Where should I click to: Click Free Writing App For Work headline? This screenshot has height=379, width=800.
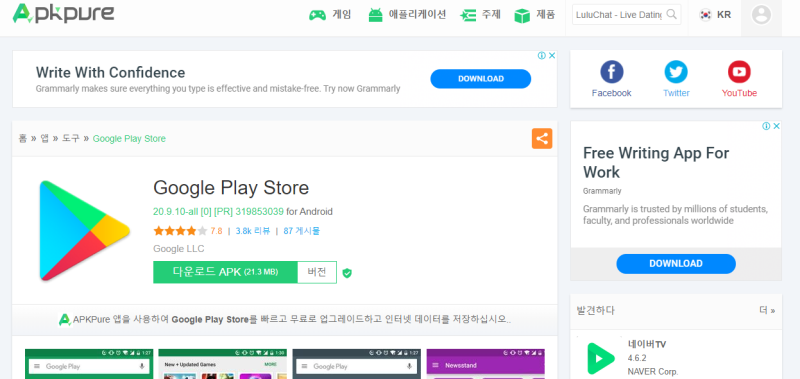pos(656,162)
